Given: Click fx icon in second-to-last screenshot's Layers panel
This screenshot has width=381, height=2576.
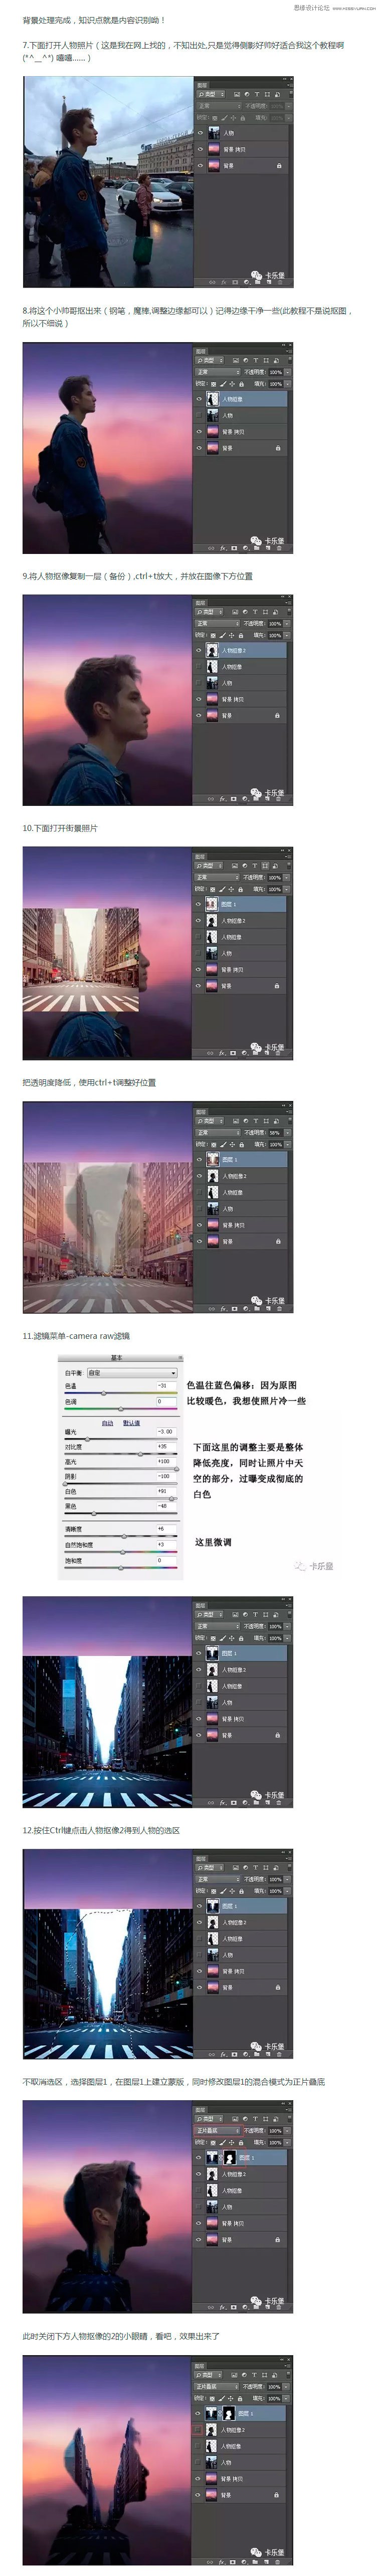Looking at the screenshot, I should coord(223,2308).
